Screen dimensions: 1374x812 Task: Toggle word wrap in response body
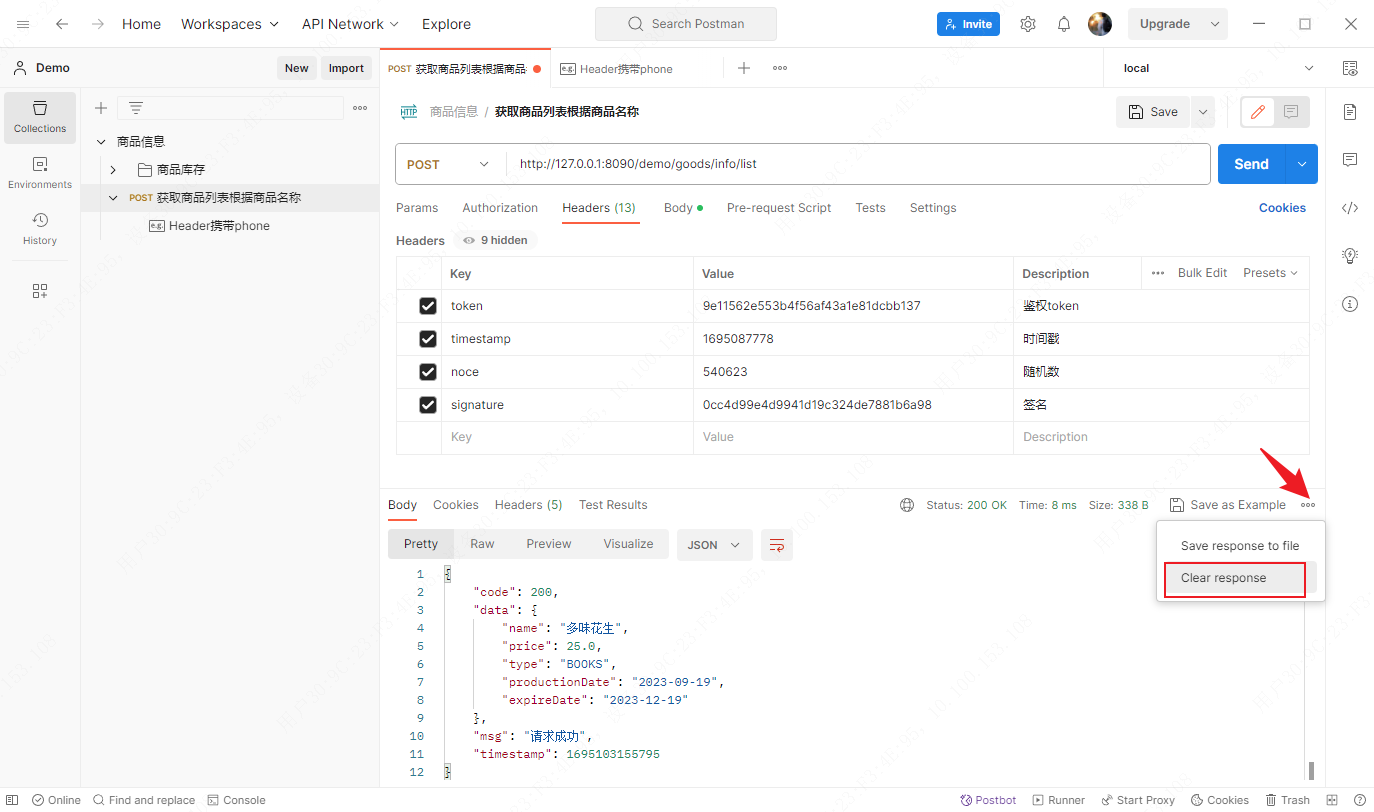(777, 545)
